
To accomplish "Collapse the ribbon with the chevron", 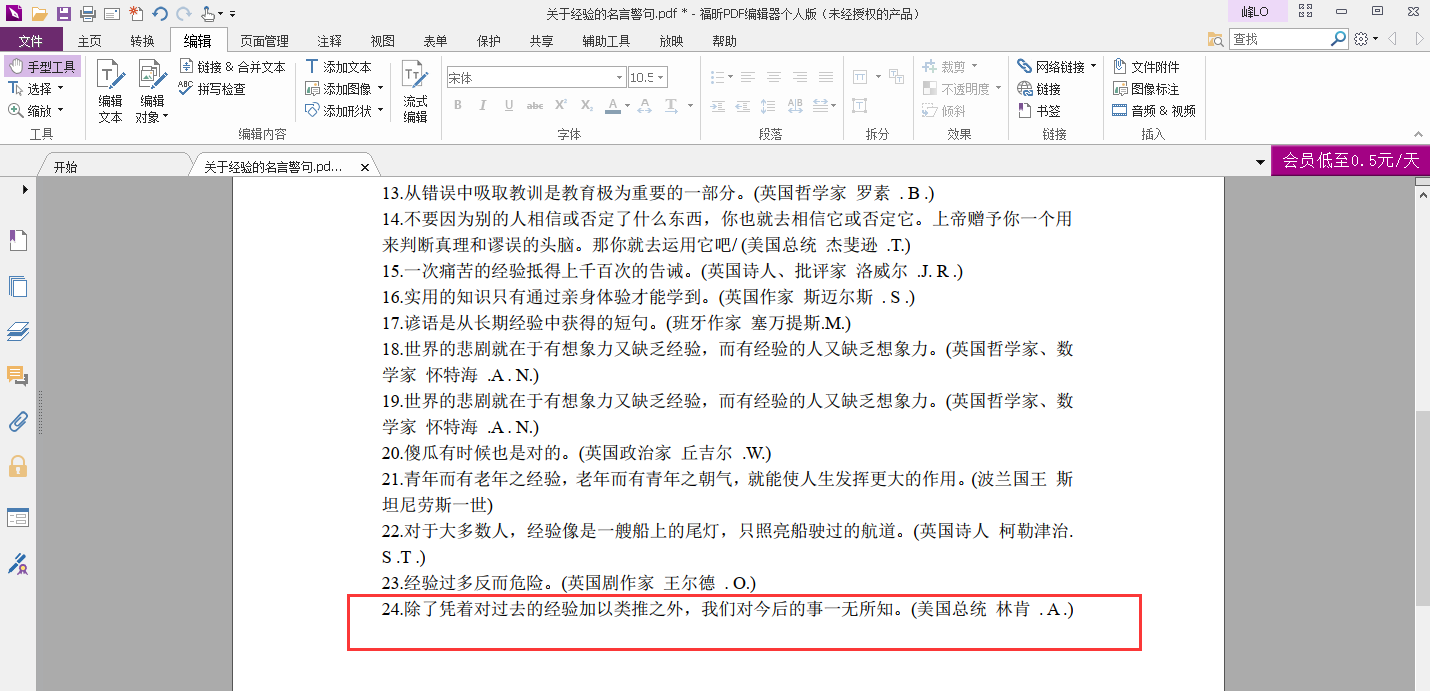I will 1418,134.
